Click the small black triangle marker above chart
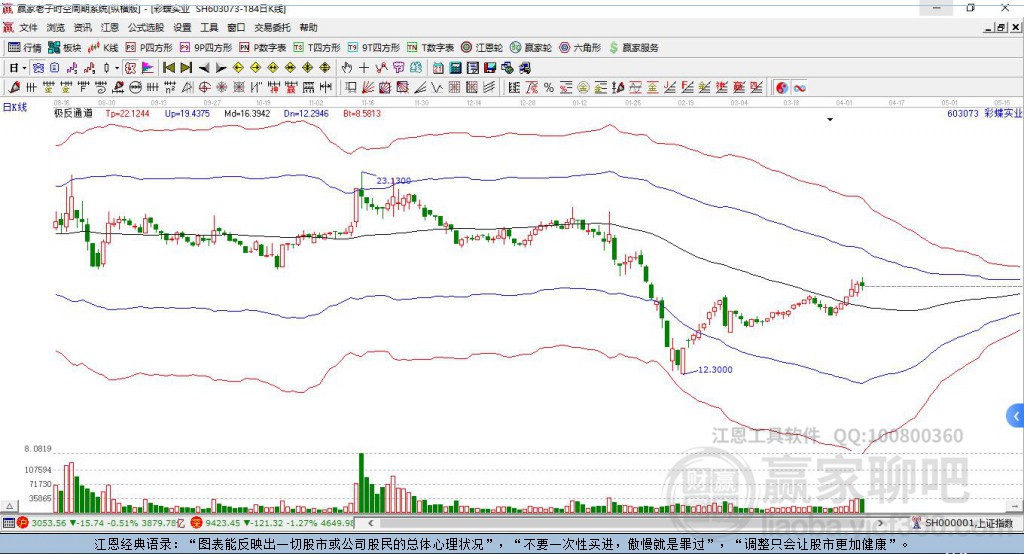The width and height of the screenshot is (1024, 554). coord(830,120)
